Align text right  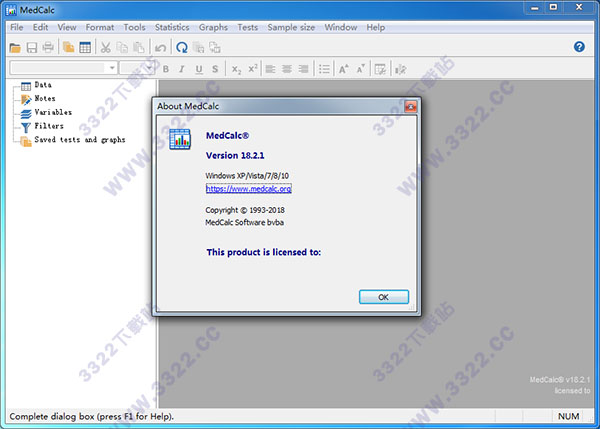pyautogui.click(x=303, y=69)
